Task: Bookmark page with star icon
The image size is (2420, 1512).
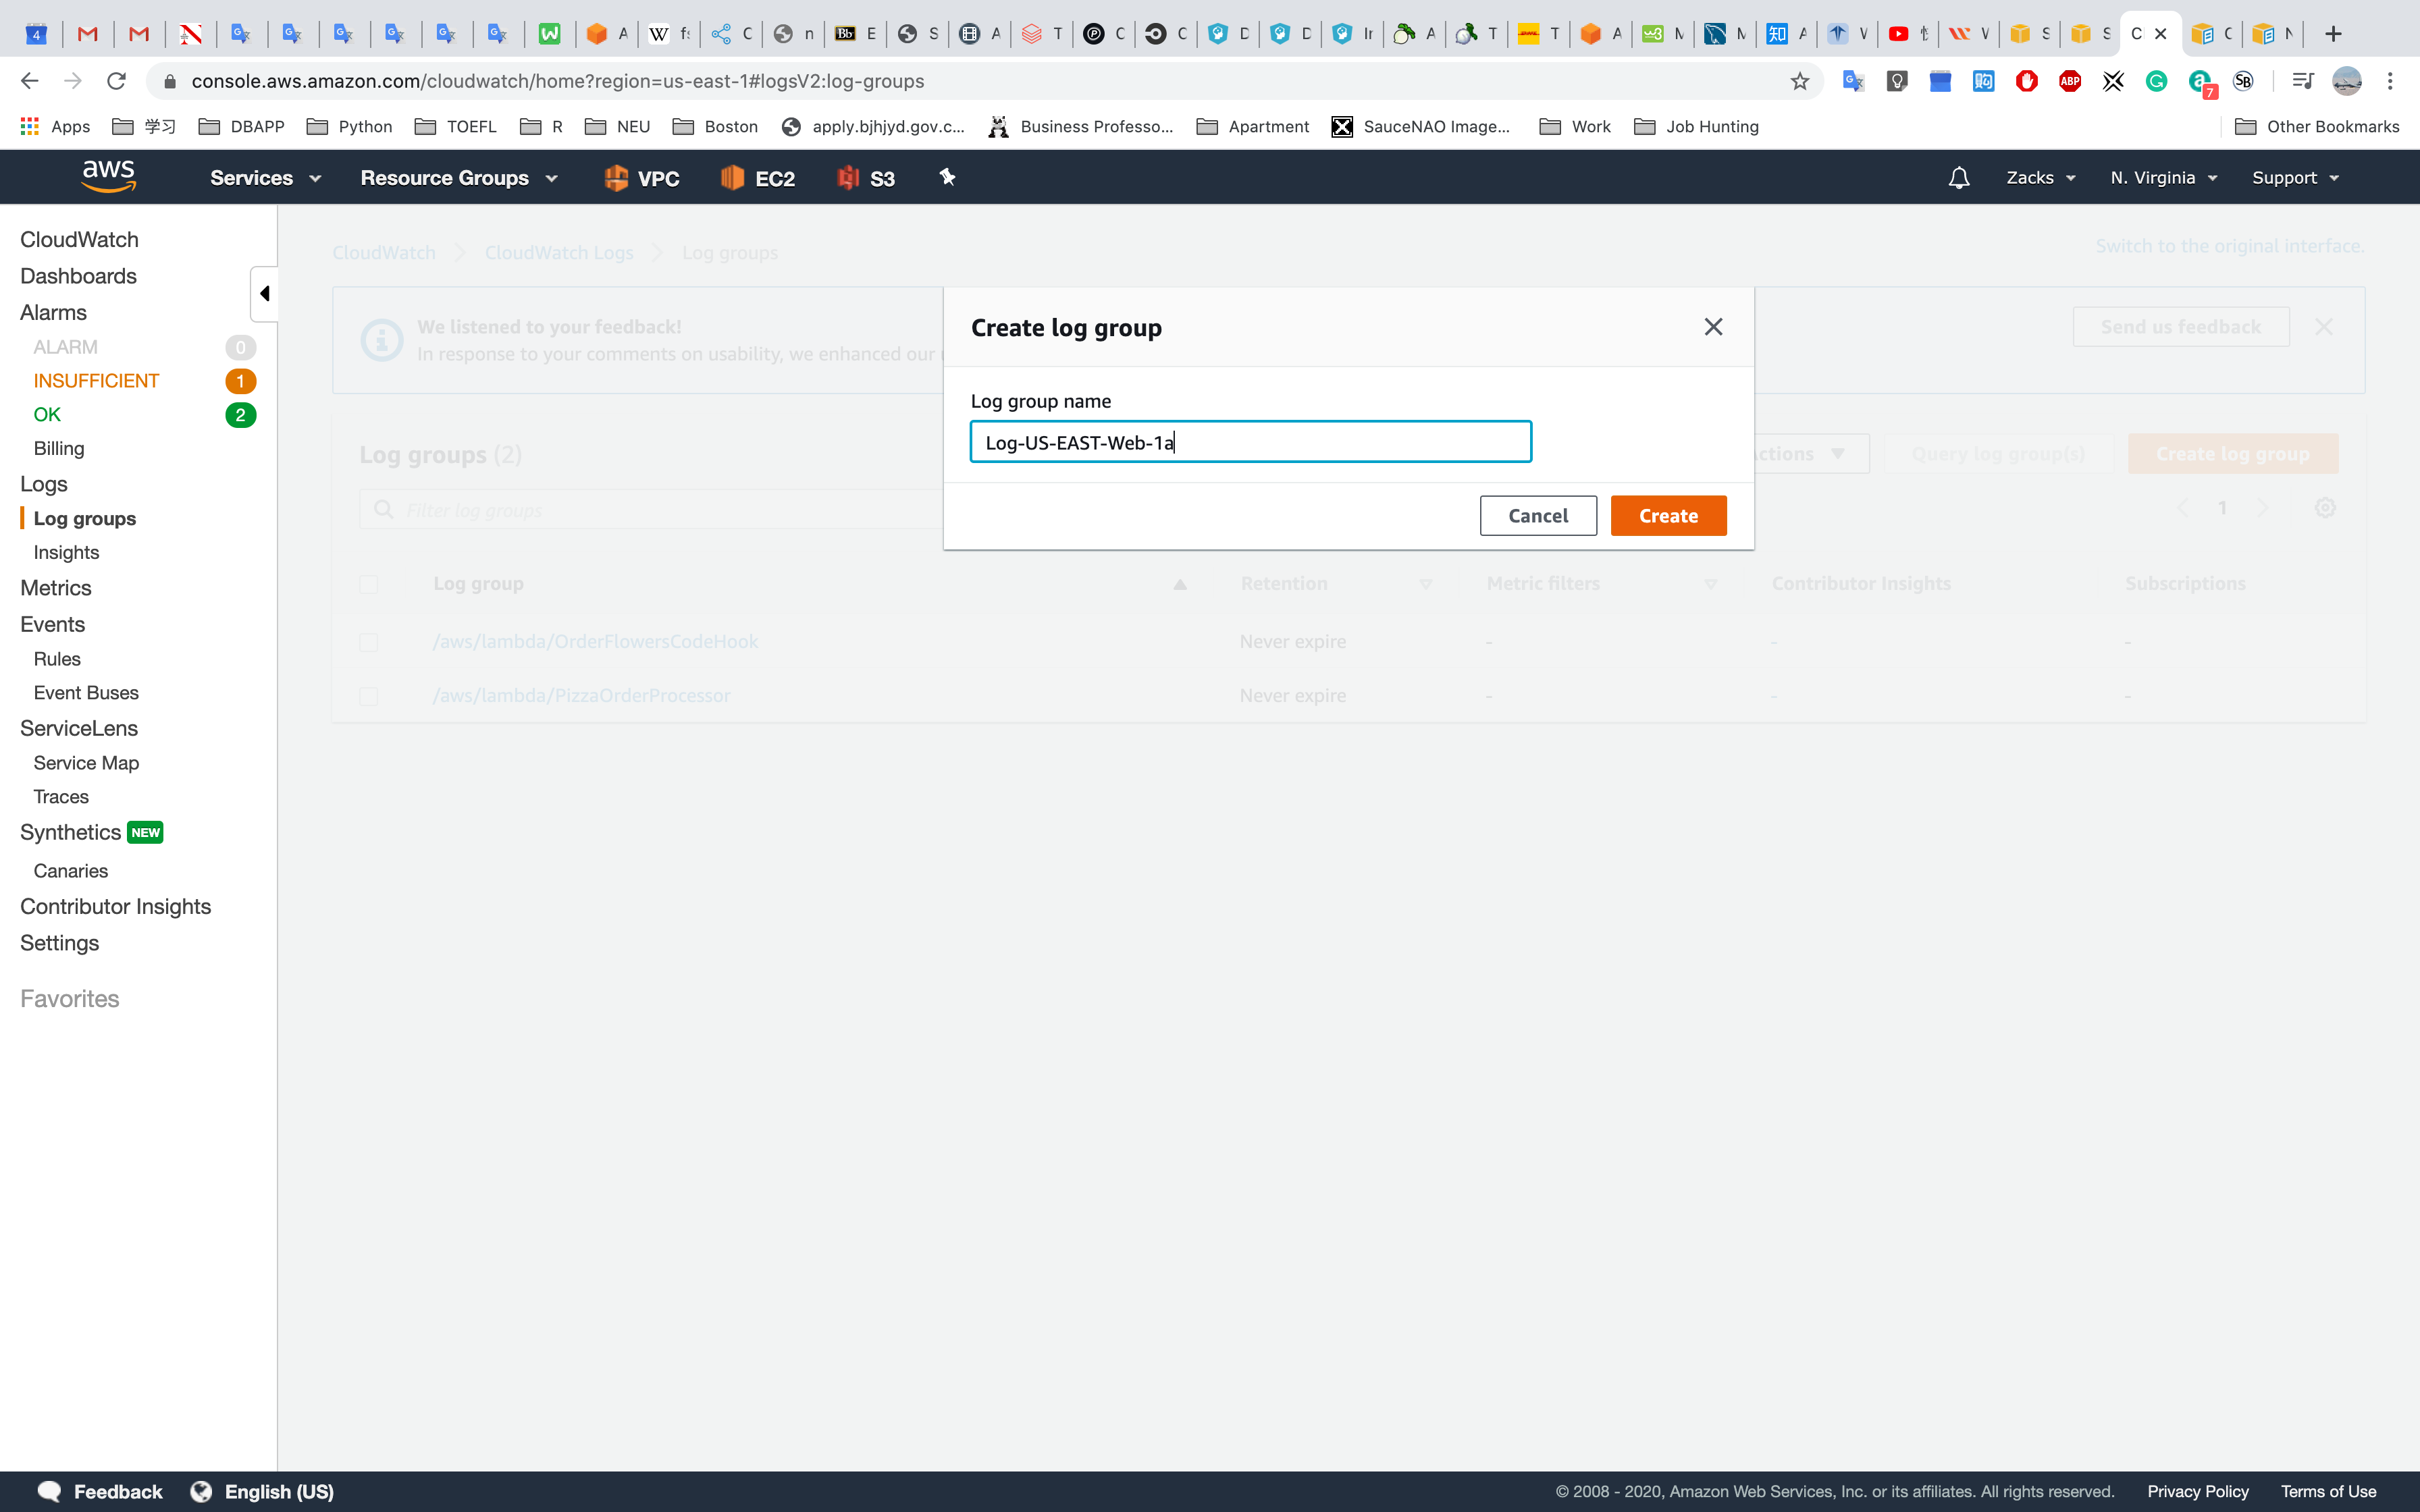Action: coord(1799,81)
